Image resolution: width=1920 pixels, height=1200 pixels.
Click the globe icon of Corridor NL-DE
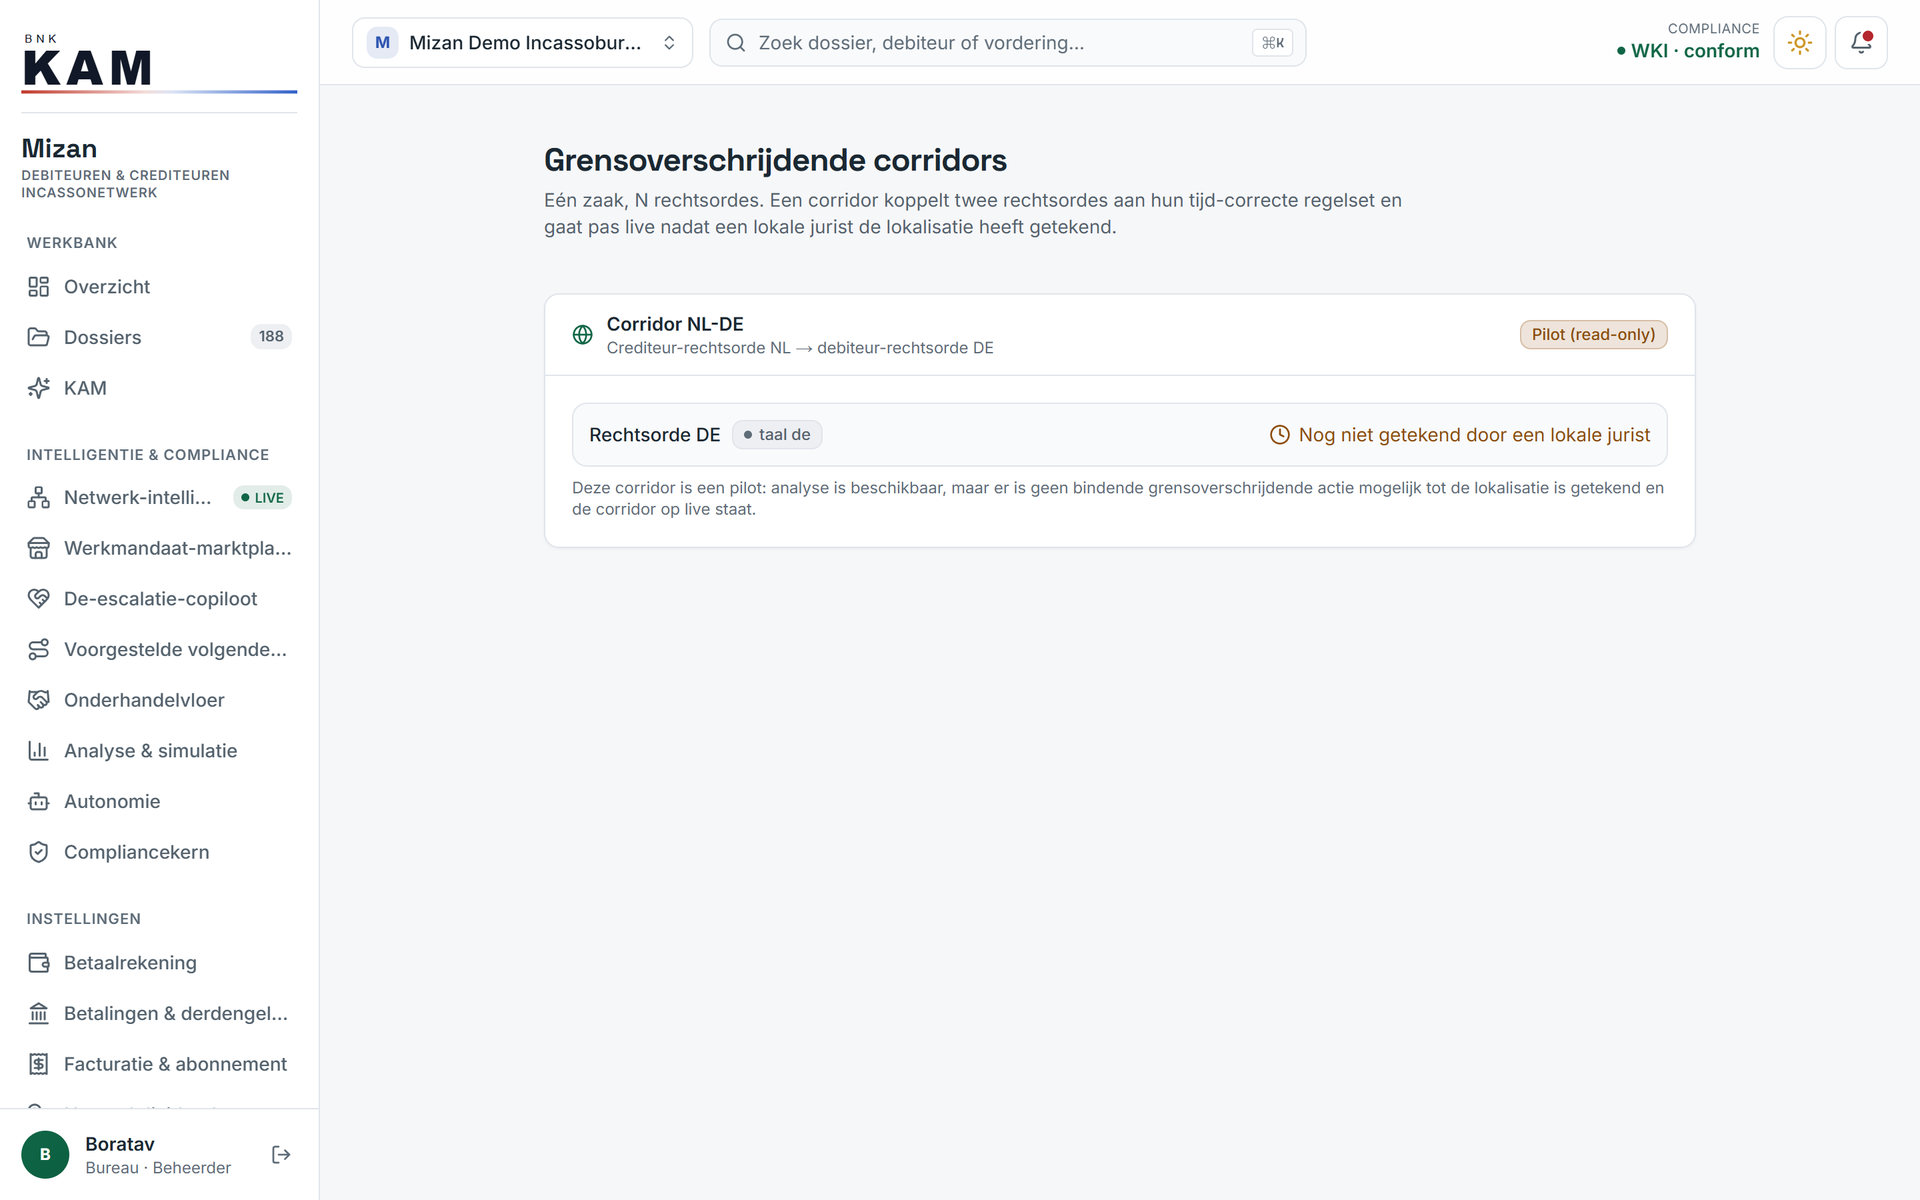tap(582, 335)
